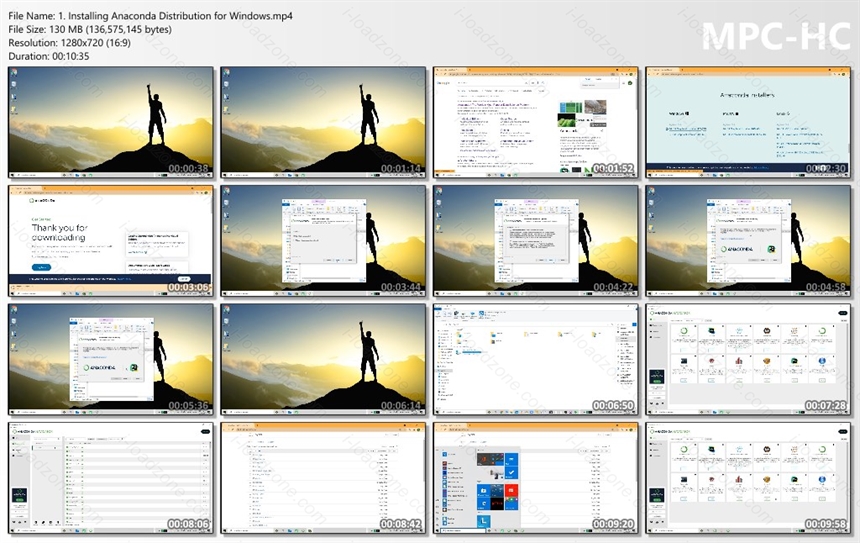Select the Anaconda Navigator thumbnail at 00:07:28
This screenshot has width=860, height=543.
(748, 359)
